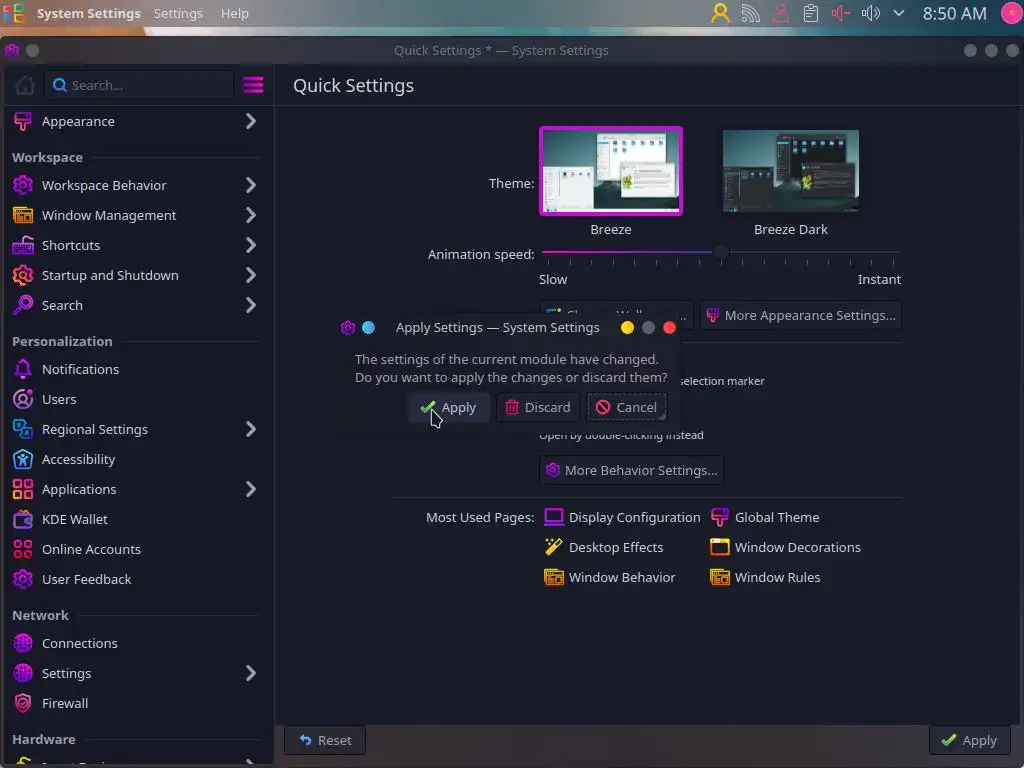Click the Discard button

[x=538, y=408]
